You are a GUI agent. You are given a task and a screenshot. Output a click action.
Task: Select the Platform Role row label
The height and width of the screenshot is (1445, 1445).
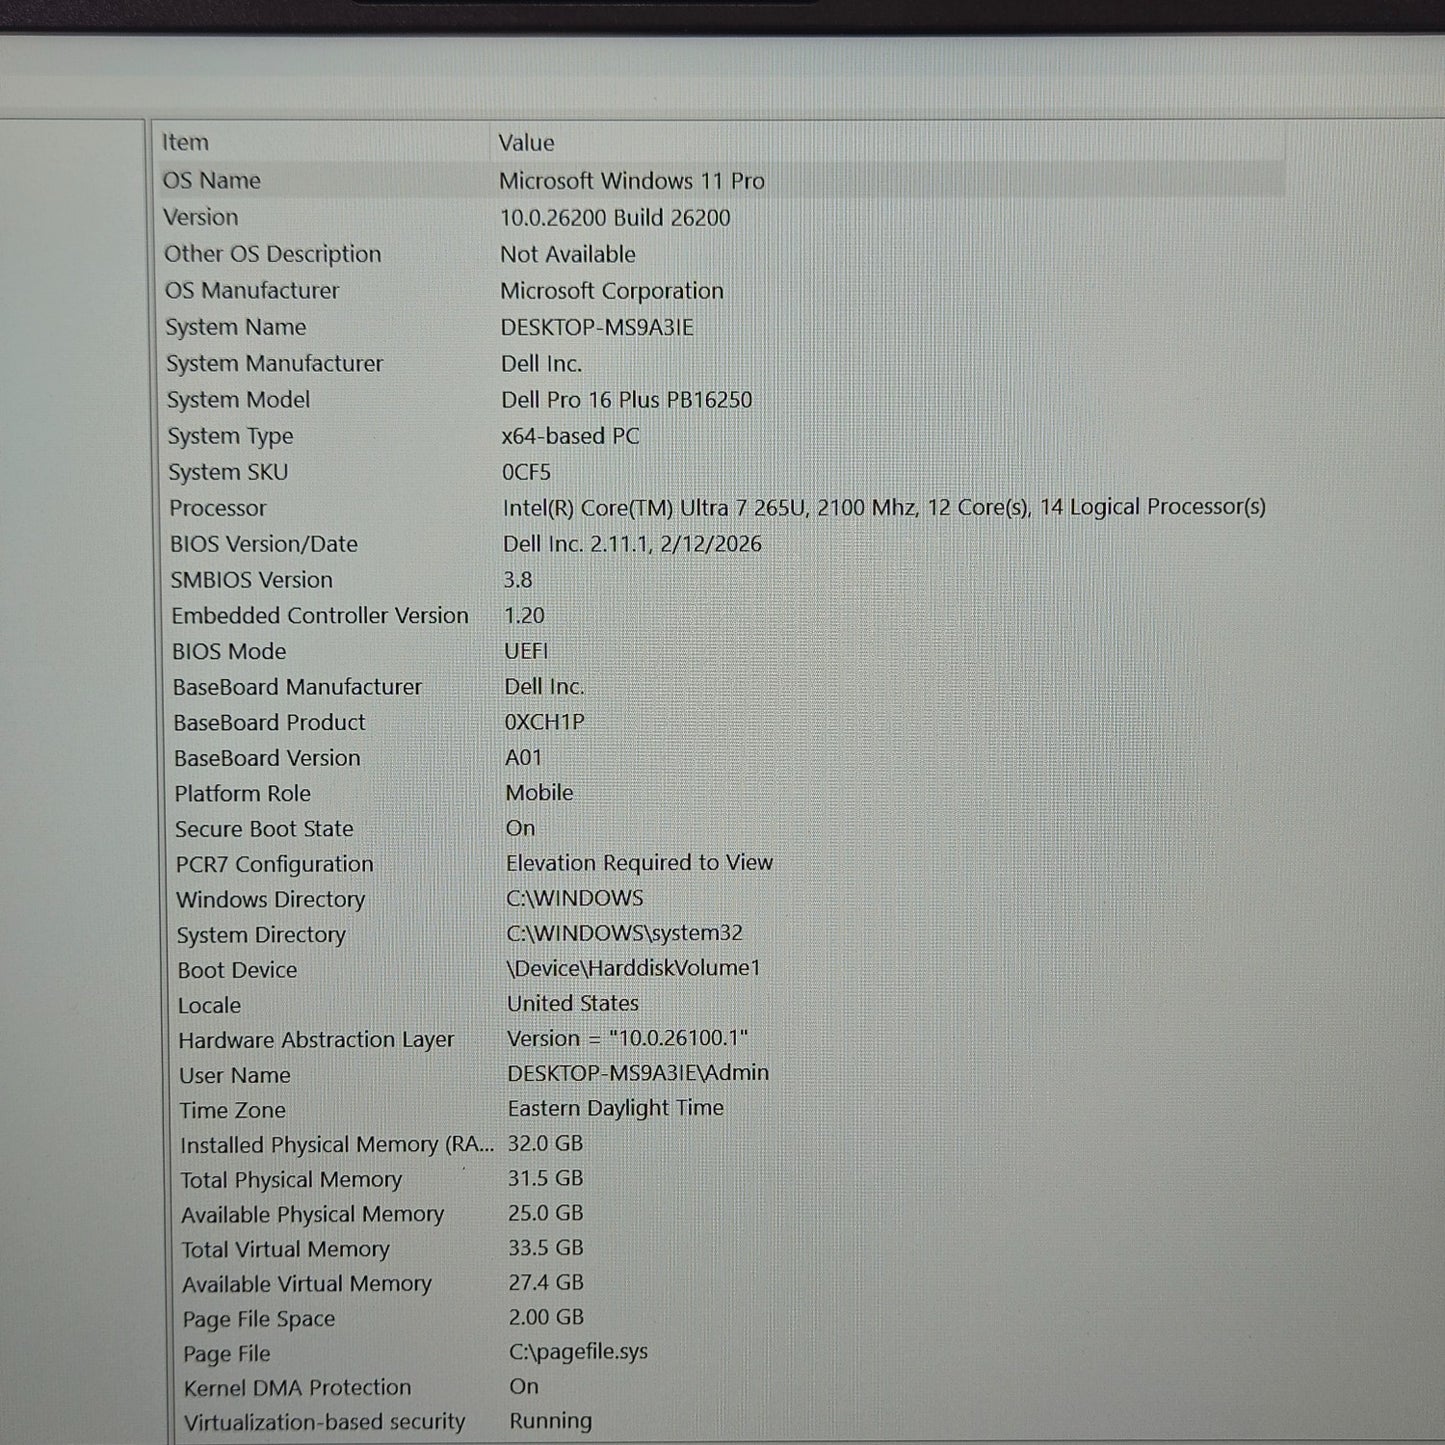(x=243, y=794)
